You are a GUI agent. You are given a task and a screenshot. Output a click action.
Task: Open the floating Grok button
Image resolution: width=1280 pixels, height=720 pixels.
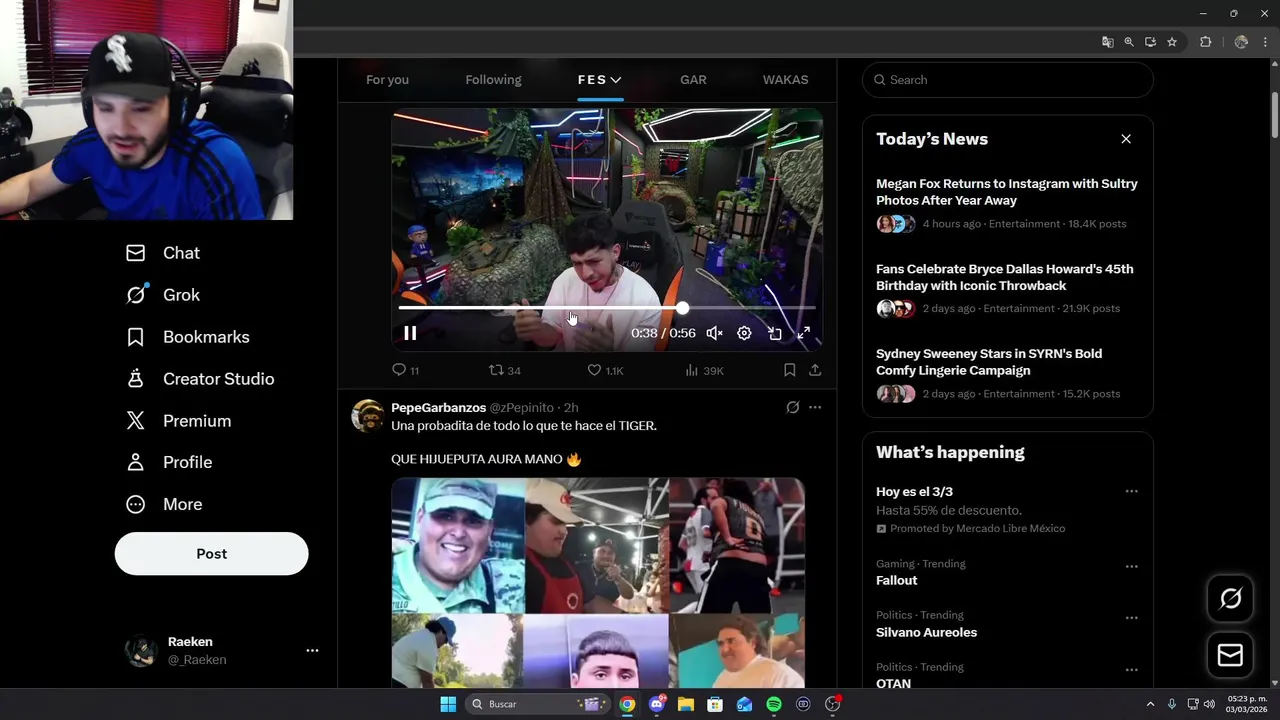[1230, 598]
